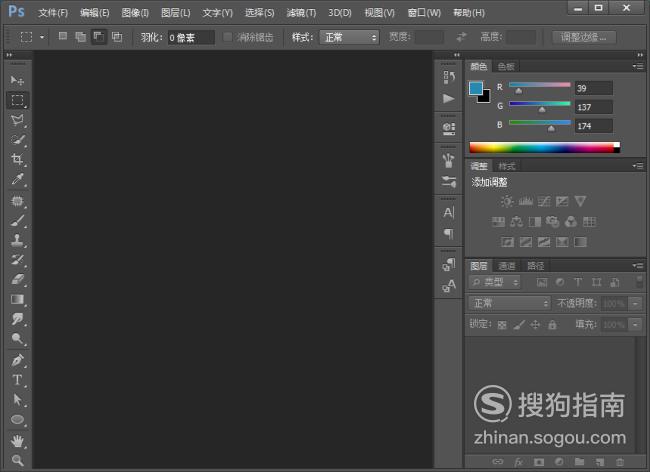Open the layer blend mode 正常 dropdown
The height and width of the screenshot is (472, 650).
509,303
